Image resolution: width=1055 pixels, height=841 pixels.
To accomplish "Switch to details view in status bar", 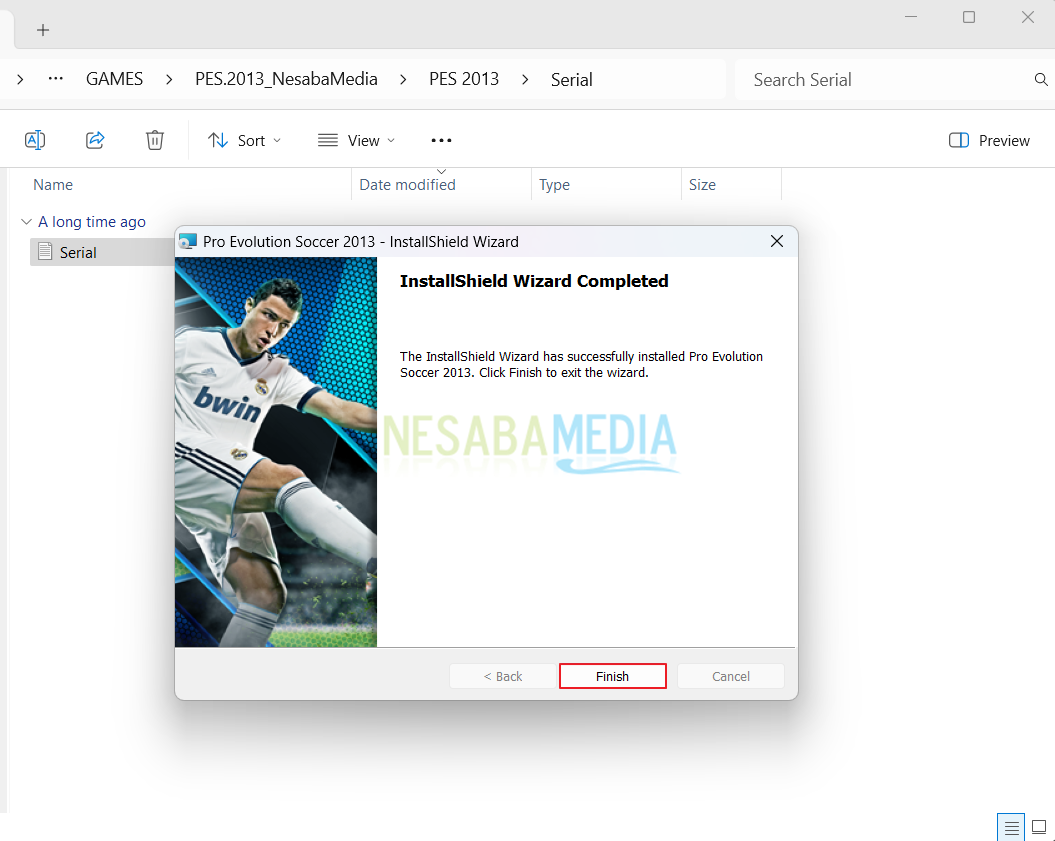I will [1011, 827].
